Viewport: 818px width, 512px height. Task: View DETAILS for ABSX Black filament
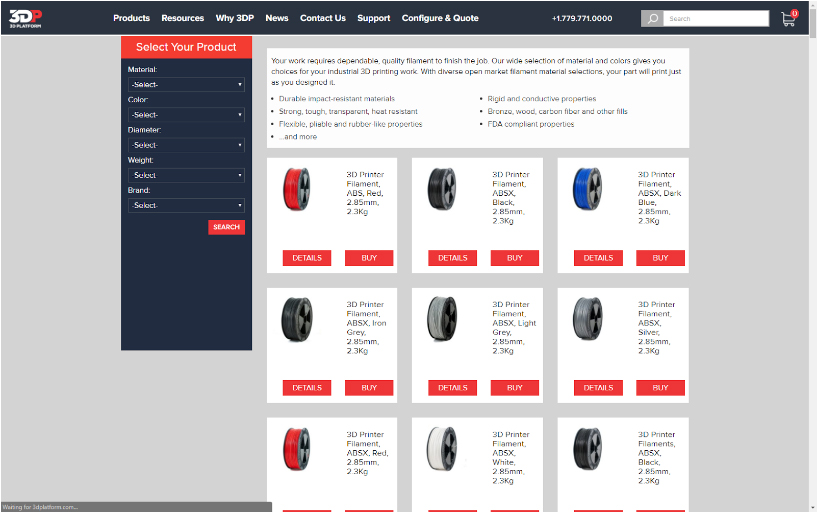click(x=452, y=258)
